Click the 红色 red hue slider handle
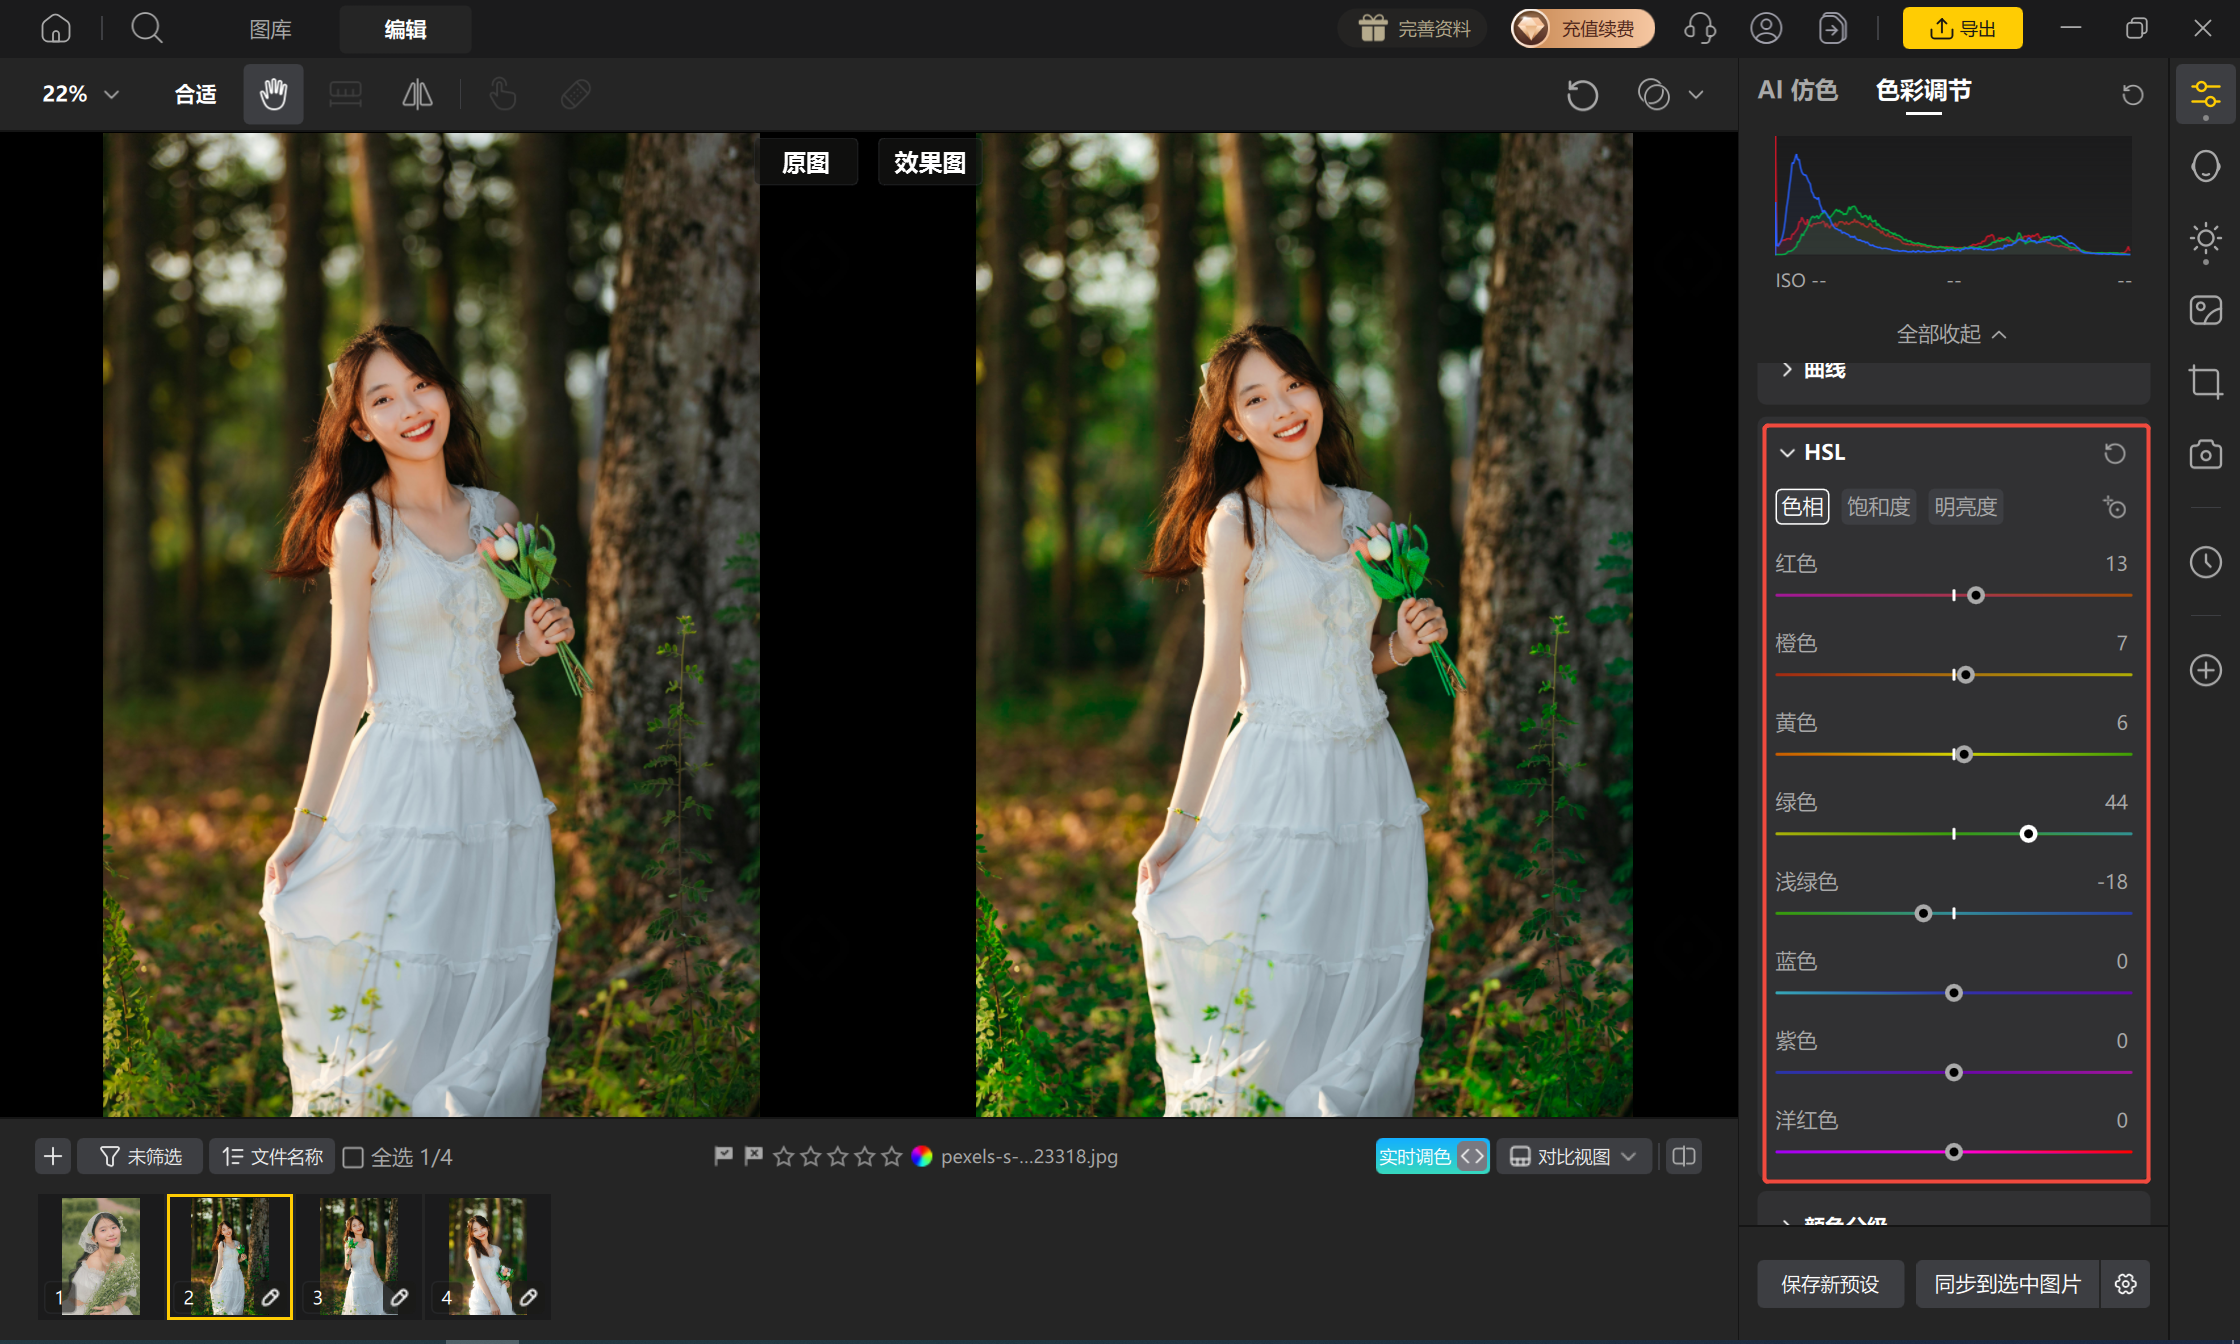2240x1344 pixels. (1975, 596)
